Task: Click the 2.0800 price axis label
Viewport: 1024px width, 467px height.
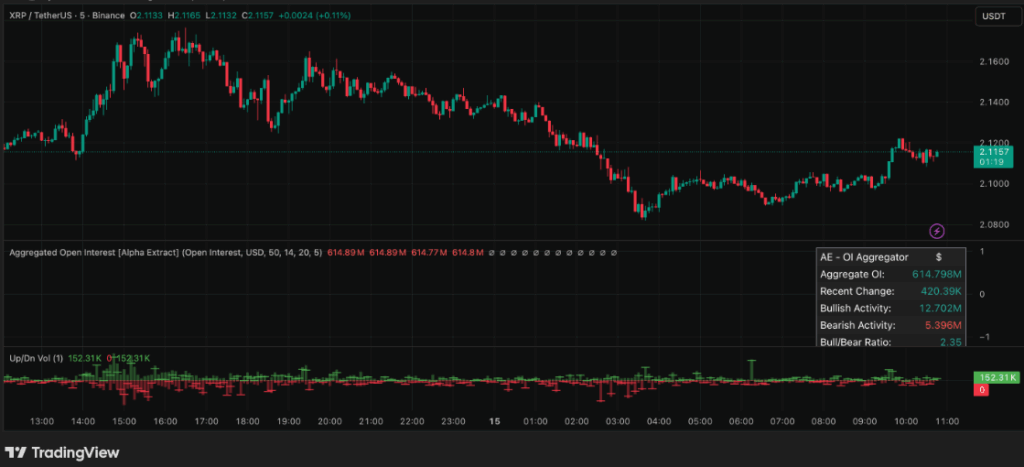Action: pyautogui.click(x=995, y=225)
